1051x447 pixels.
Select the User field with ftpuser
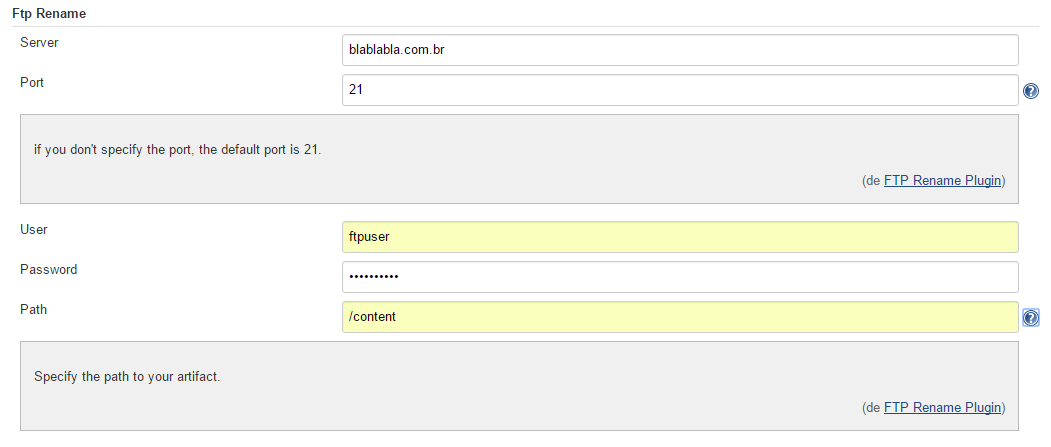click(680, 237)
